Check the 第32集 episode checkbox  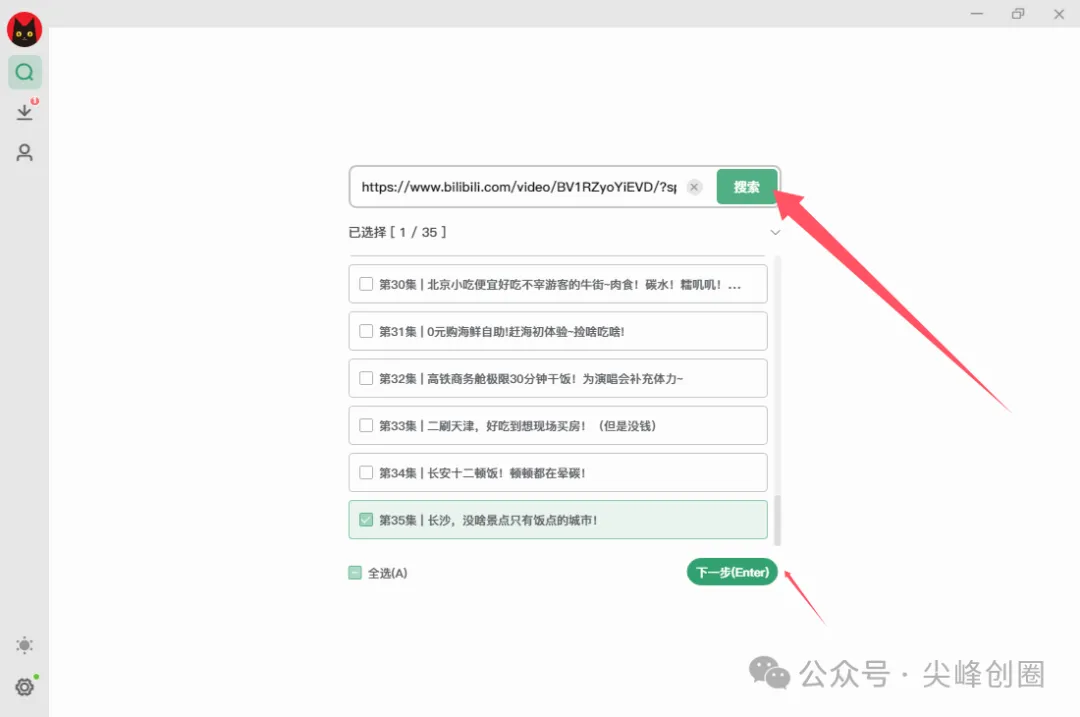pyautogui.click(x=366, y=378)
